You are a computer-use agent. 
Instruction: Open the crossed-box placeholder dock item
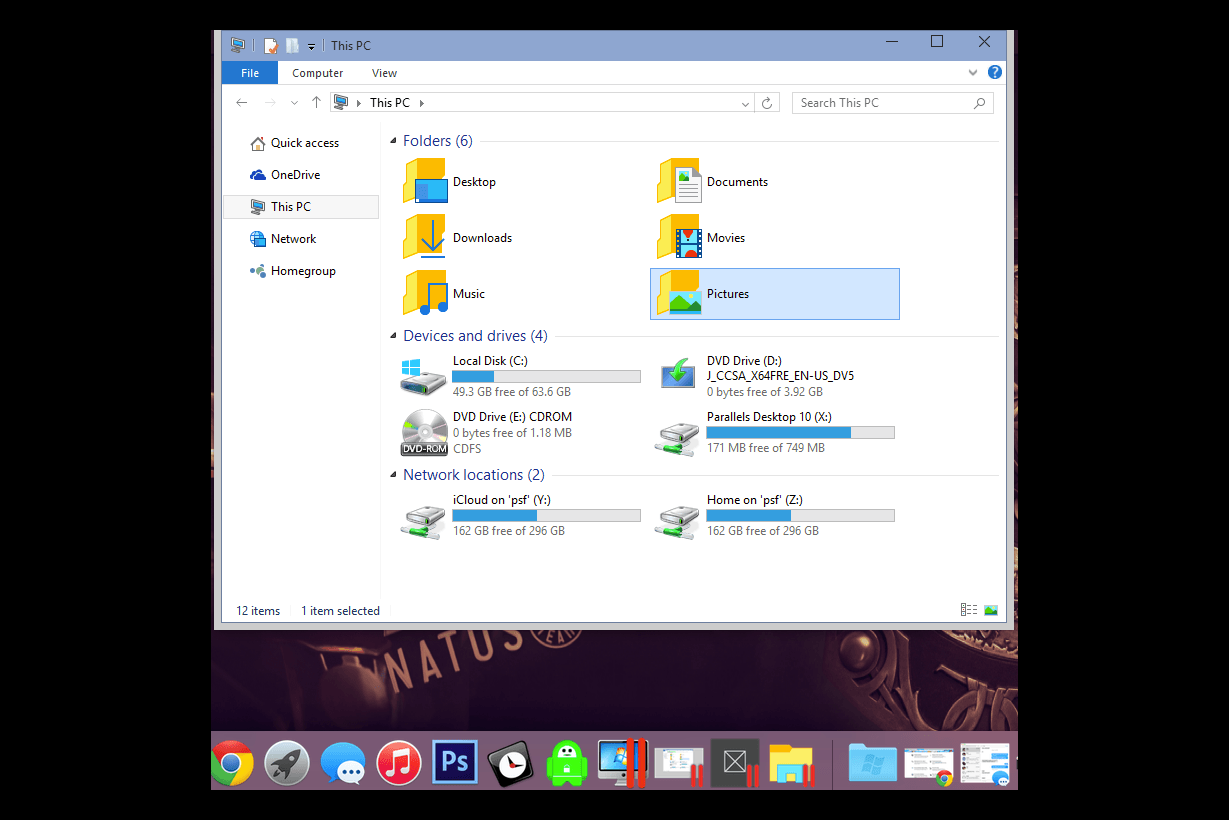click(735, 764)
